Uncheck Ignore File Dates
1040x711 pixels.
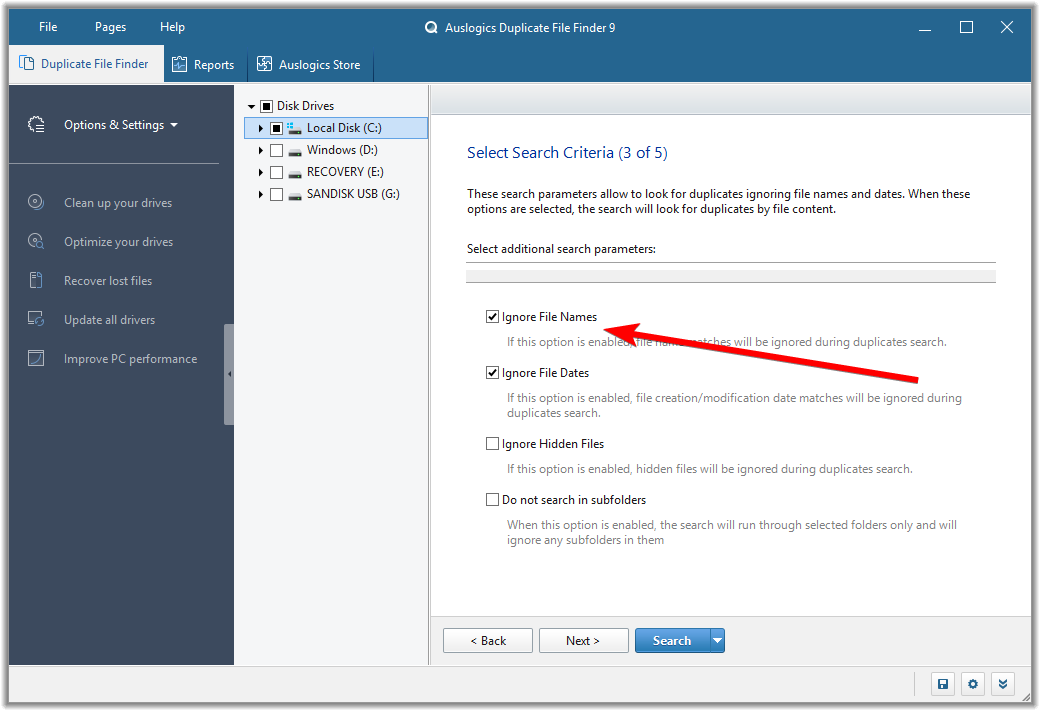tap(492, 372)
